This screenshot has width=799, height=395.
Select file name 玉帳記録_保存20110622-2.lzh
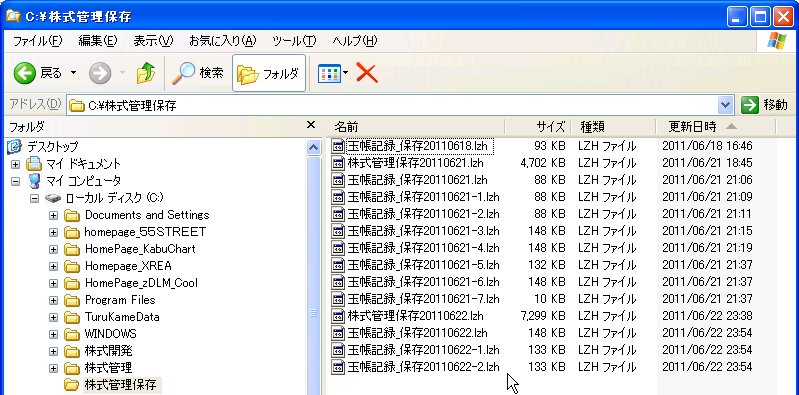pyautogui.click(x=423, y=367)
